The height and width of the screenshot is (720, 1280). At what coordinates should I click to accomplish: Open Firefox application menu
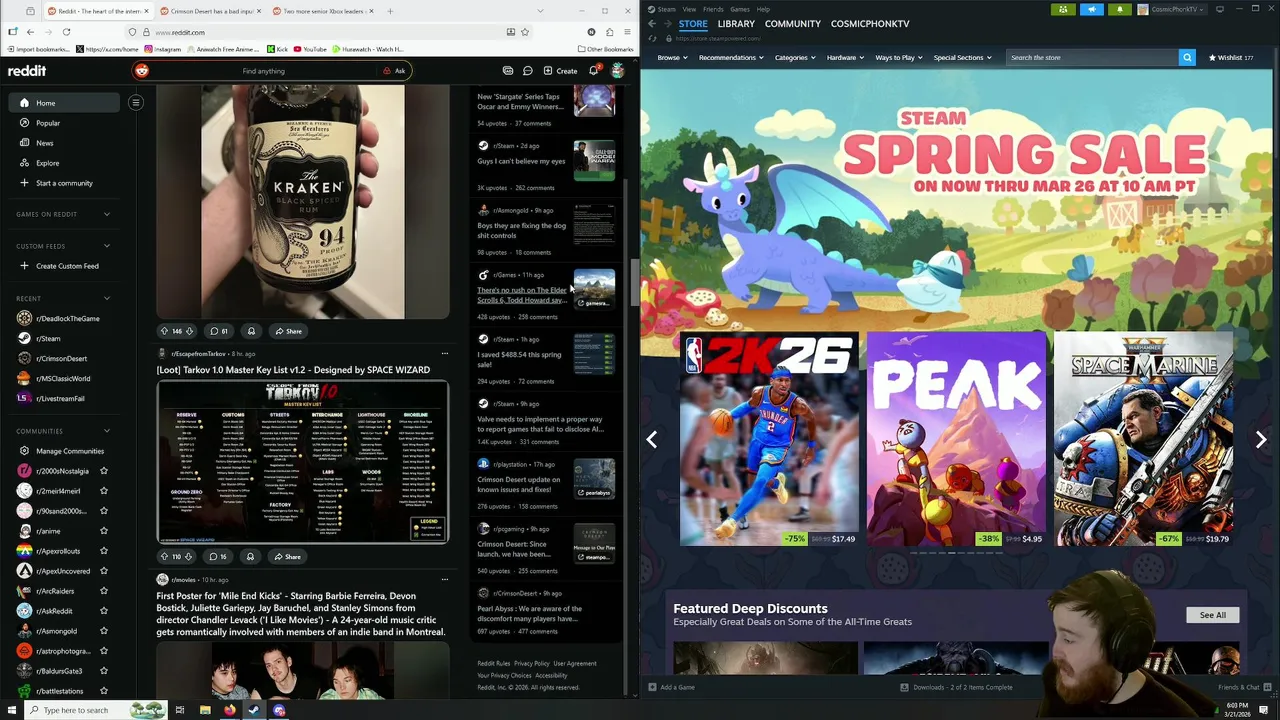coord(627,32)
